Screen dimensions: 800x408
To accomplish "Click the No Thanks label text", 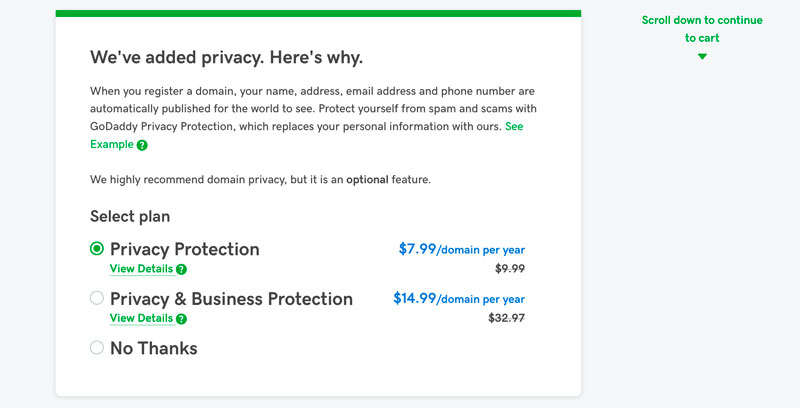I will point(153,348).
